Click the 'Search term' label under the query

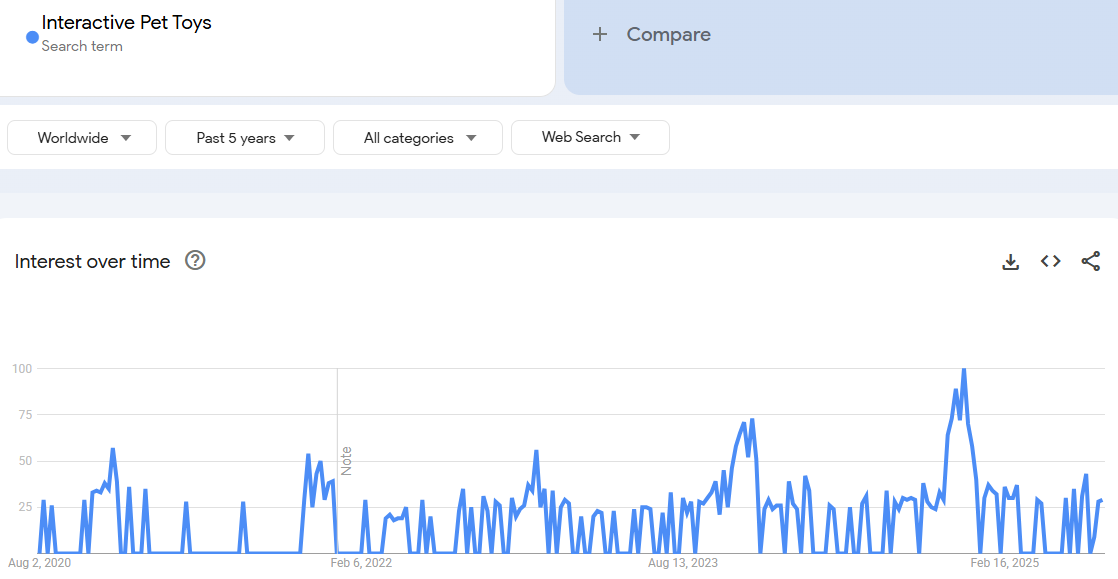[82, 47]
